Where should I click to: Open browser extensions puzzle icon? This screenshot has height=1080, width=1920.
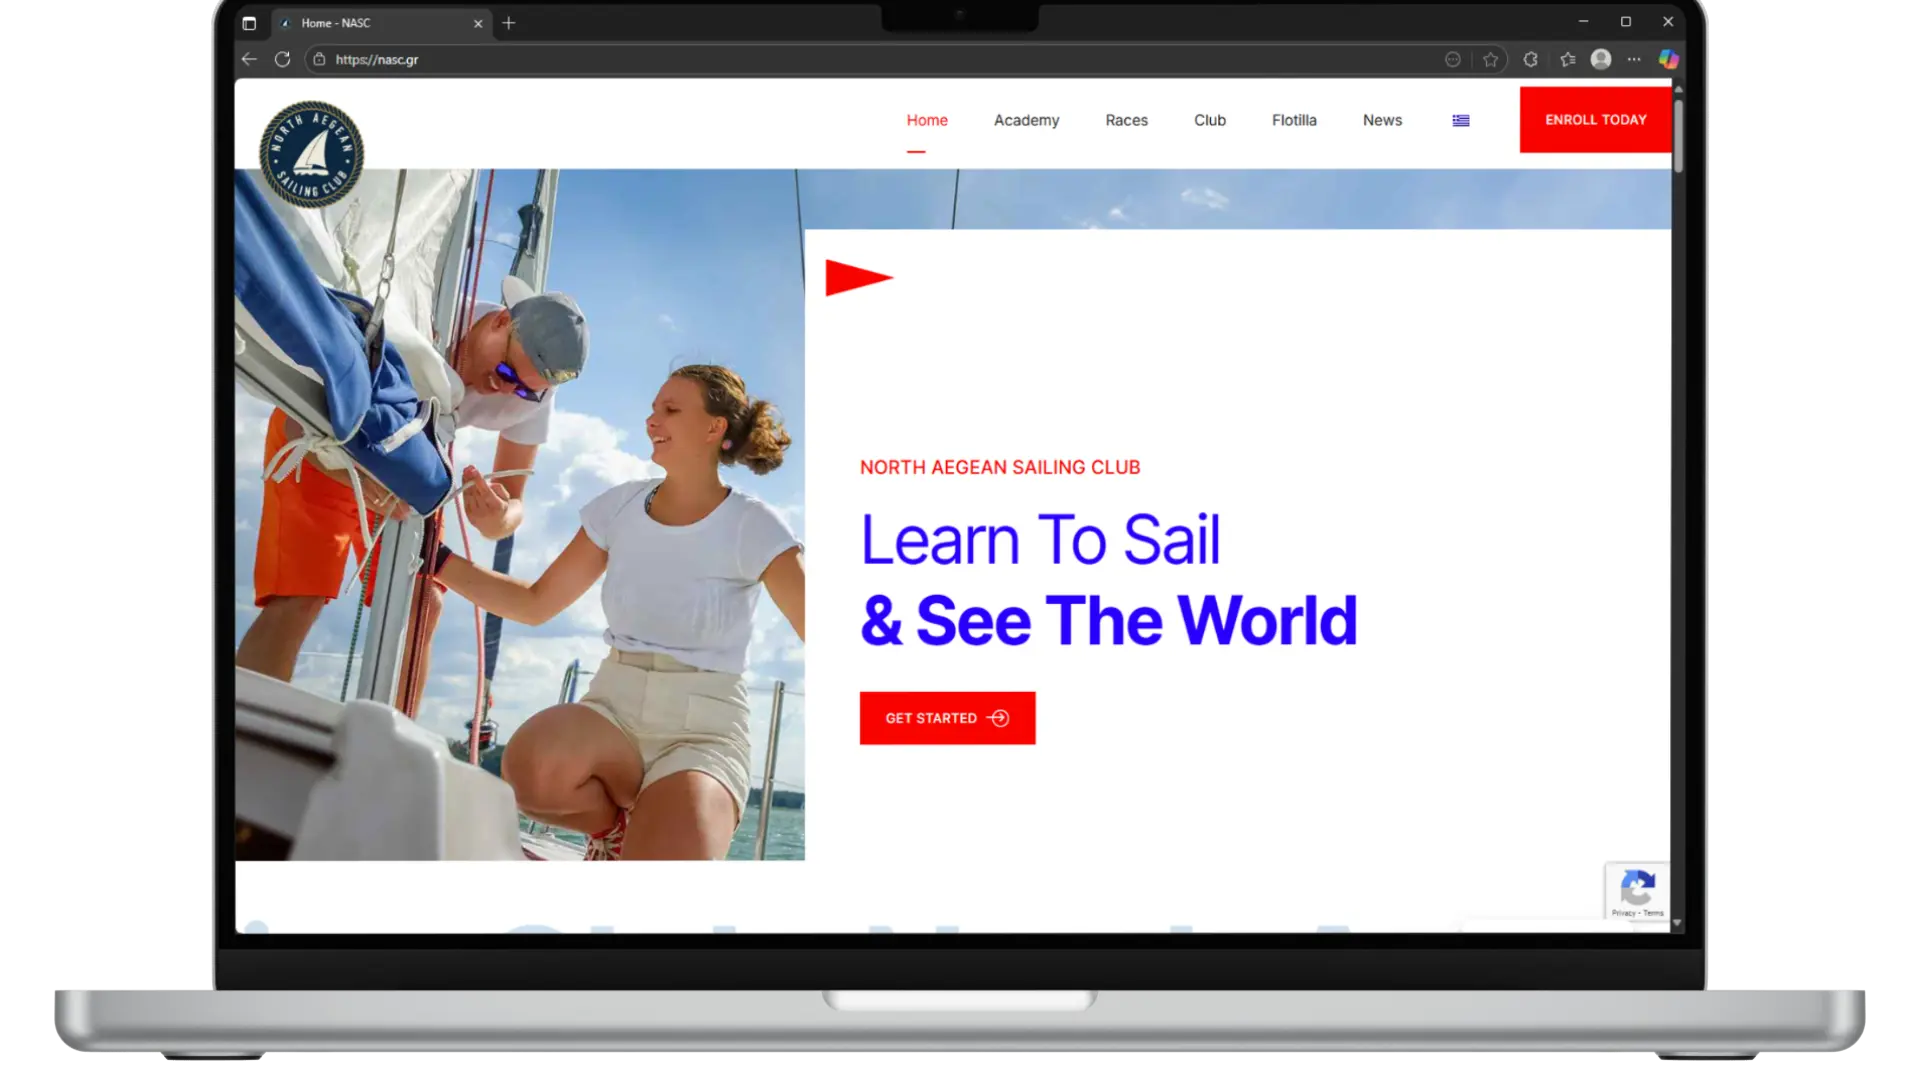(1530, 60)
